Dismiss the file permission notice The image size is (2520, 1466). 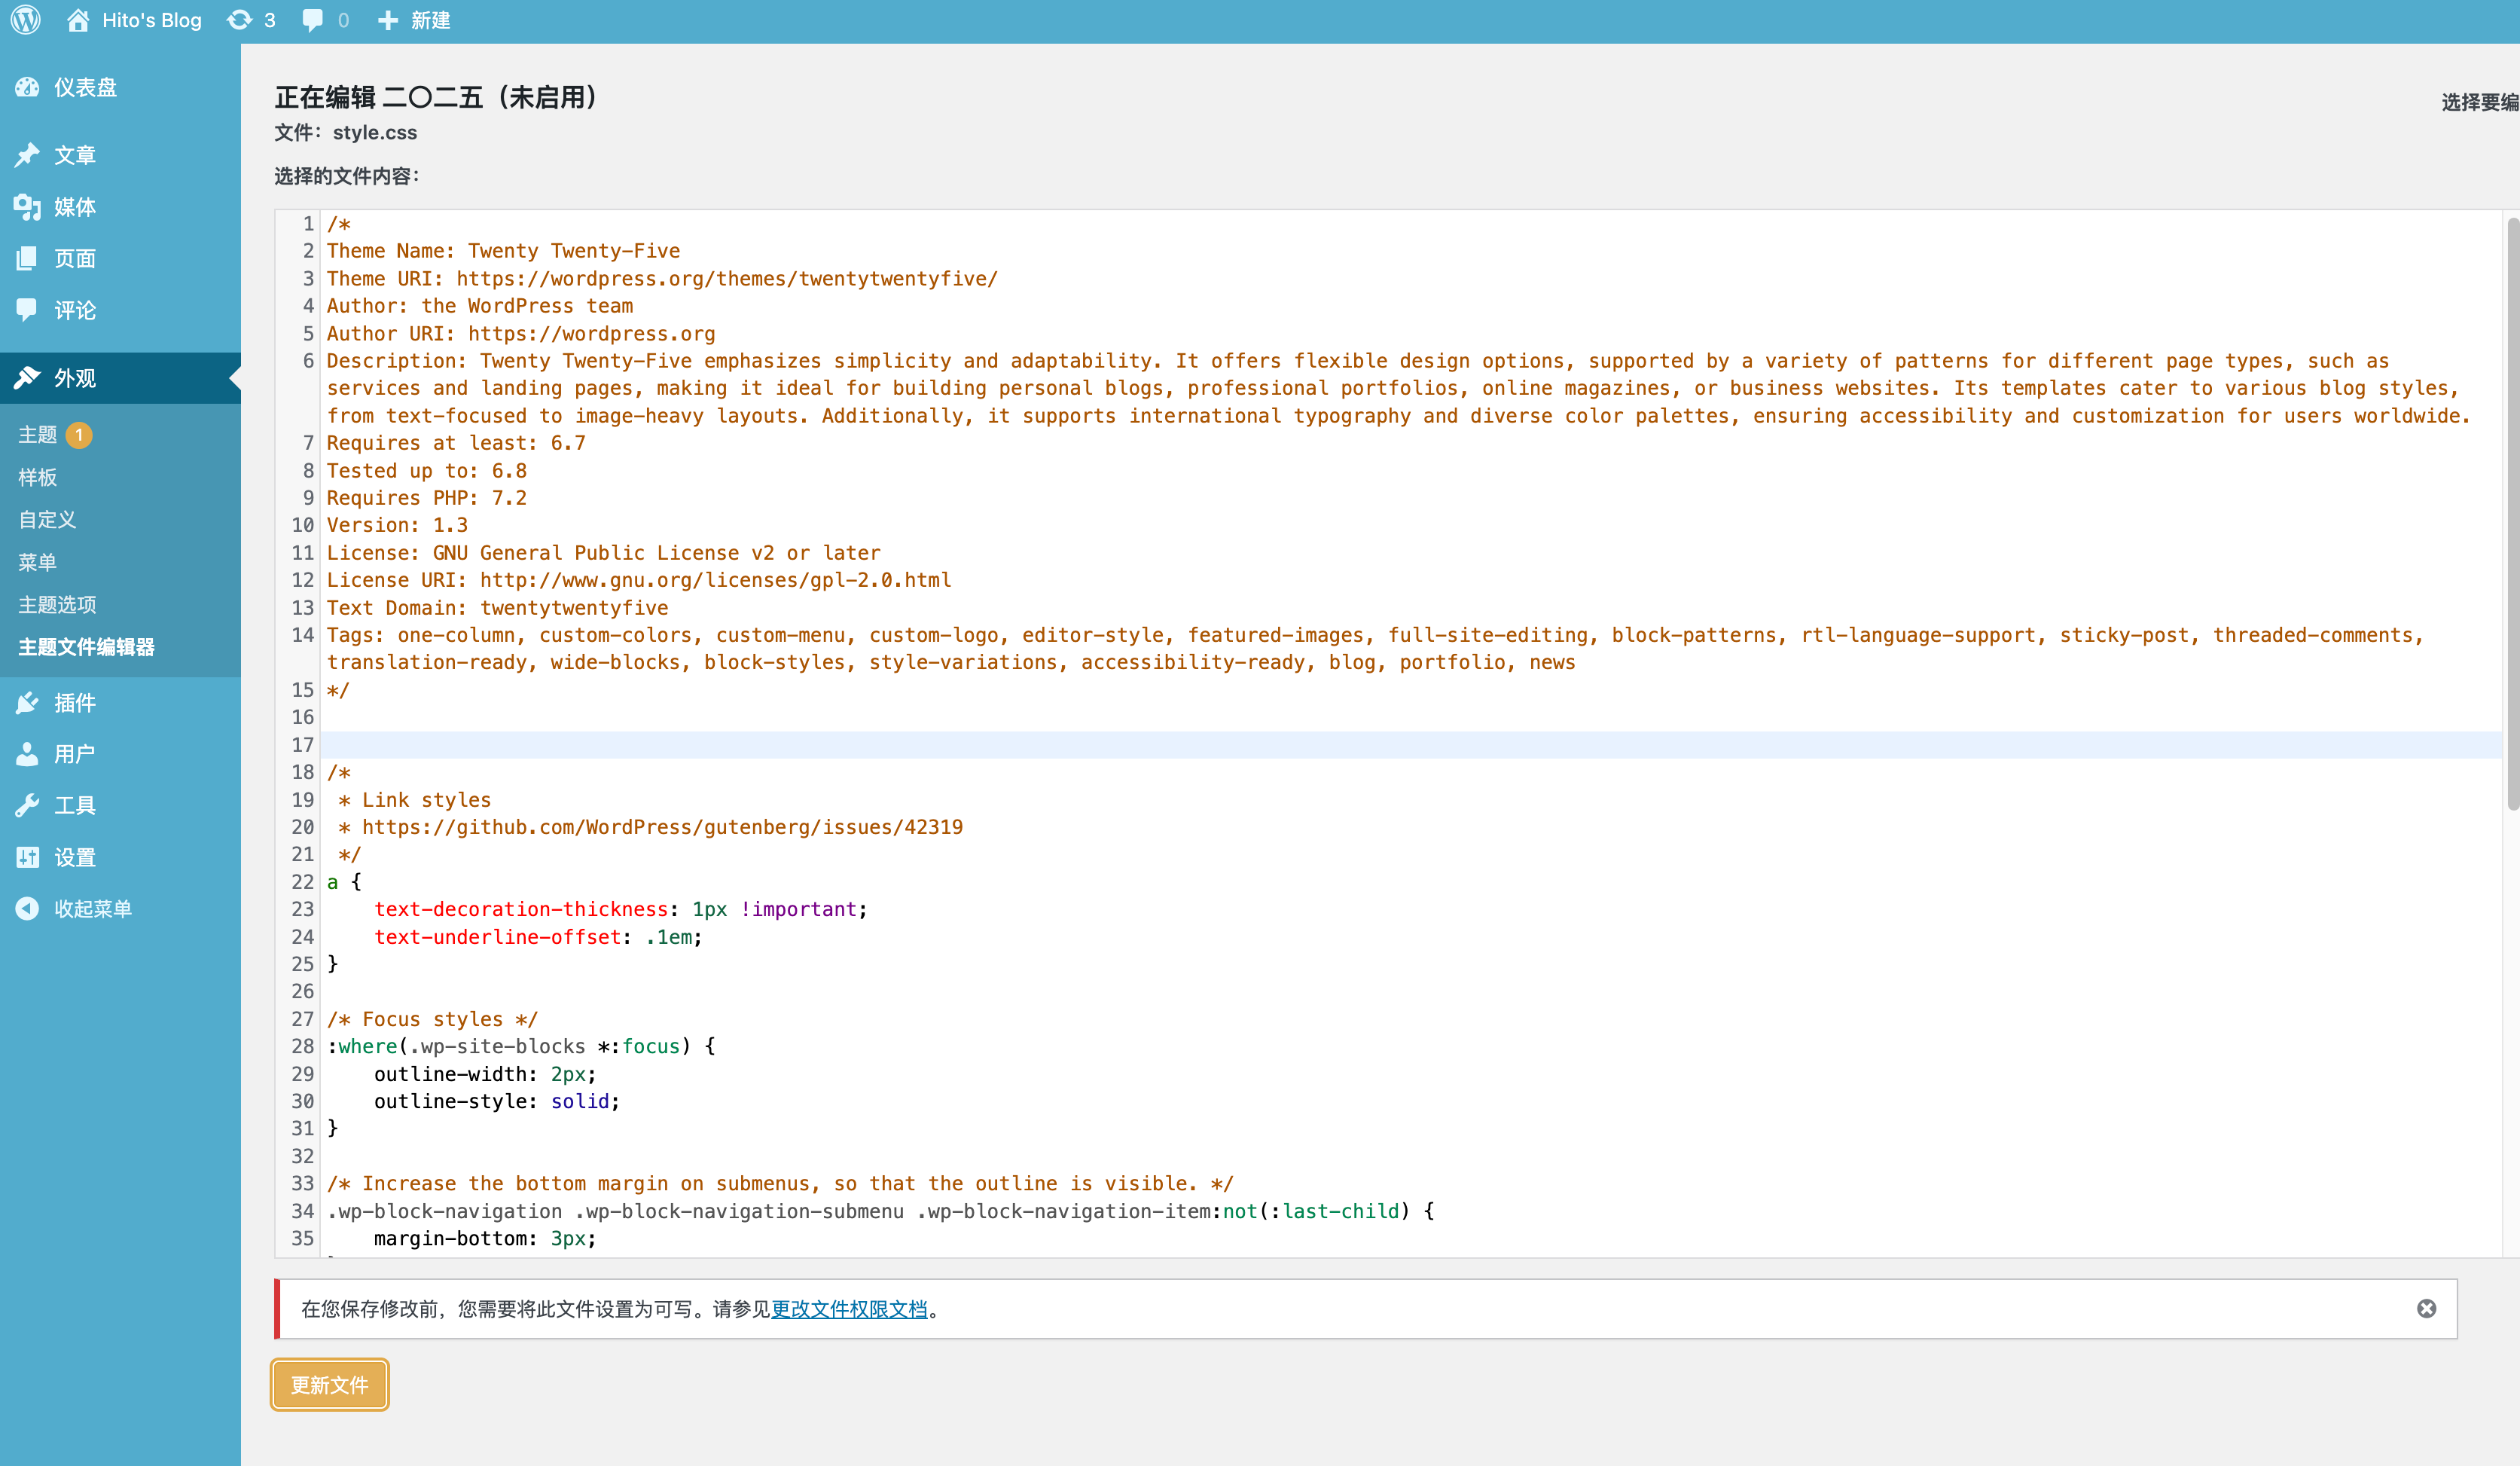[x=2427, y=1308]
